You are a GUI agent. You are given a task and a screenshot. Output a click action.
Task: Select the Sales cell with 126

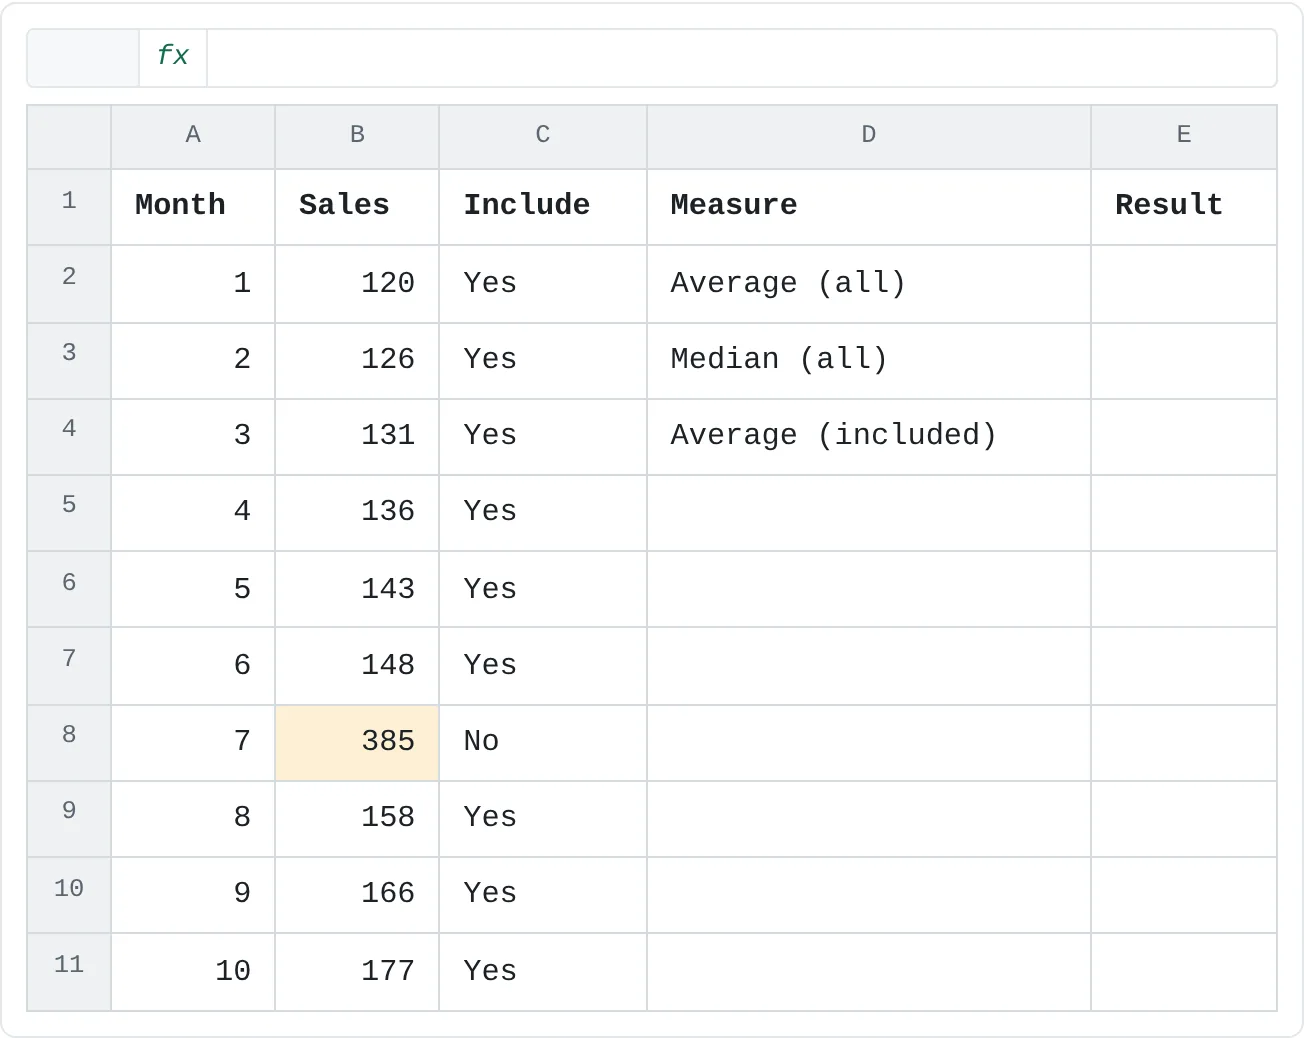357,361
